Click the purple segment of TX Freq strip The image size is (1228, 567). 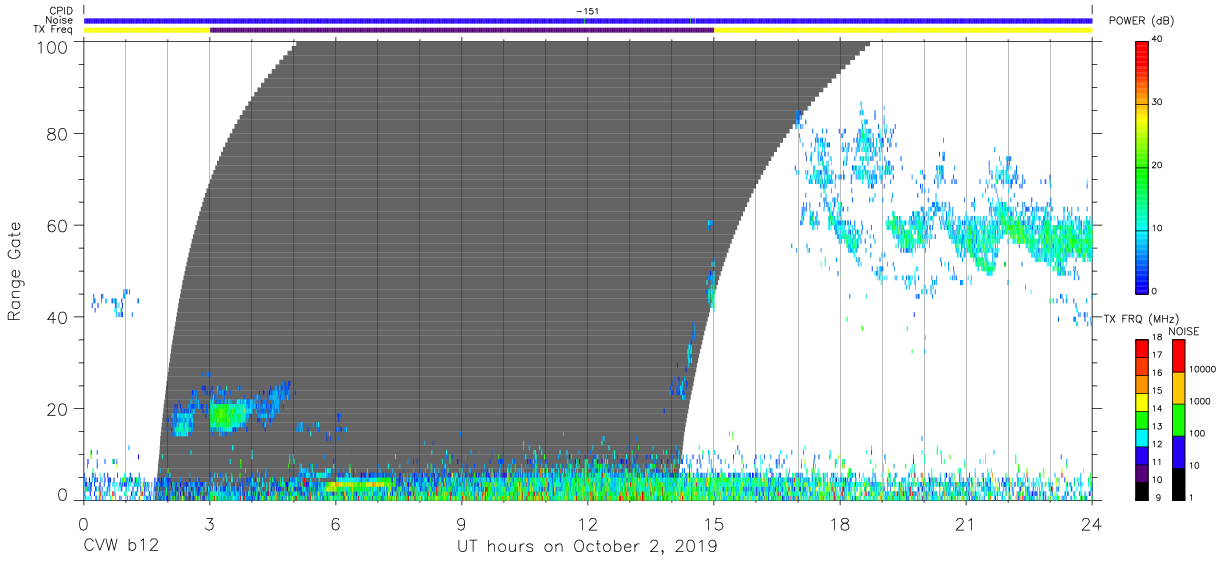coord(462,30)
